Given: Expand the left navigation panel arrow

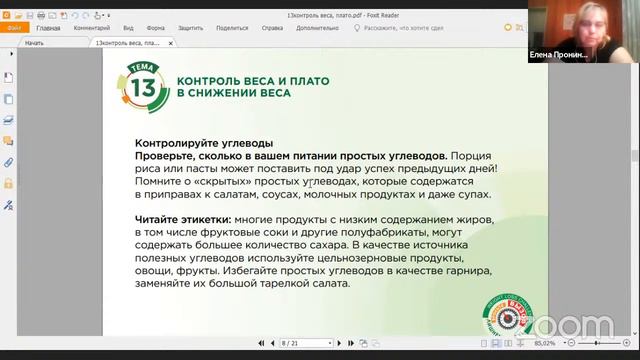Looking at the screenshot, I should click(11, 53).
